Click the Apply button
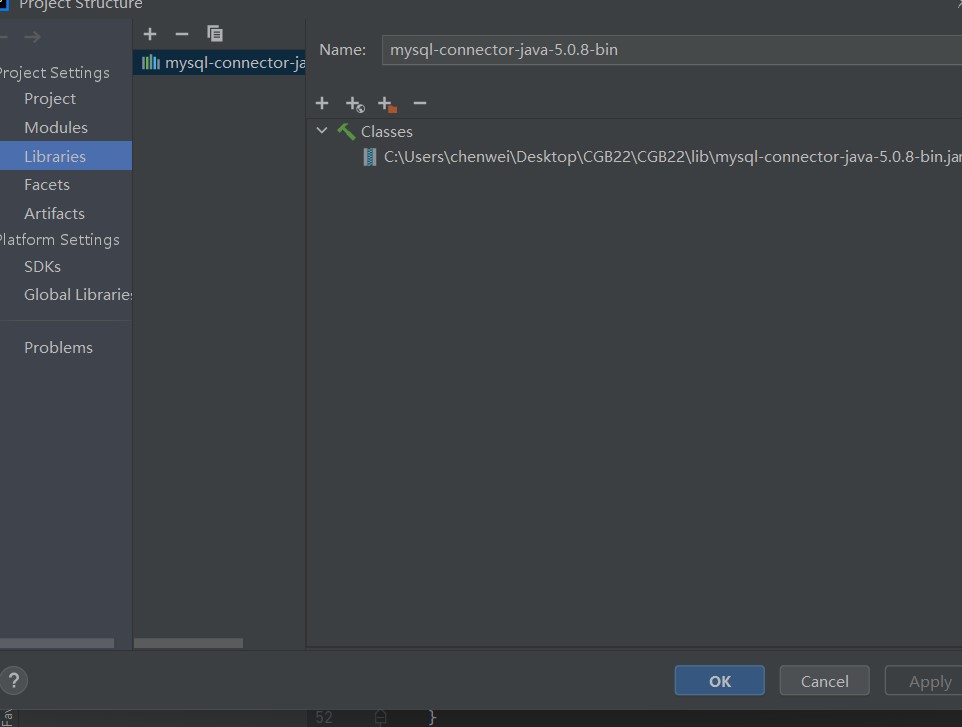The height and width of the screenshot is (727, 962). [923, 680]
